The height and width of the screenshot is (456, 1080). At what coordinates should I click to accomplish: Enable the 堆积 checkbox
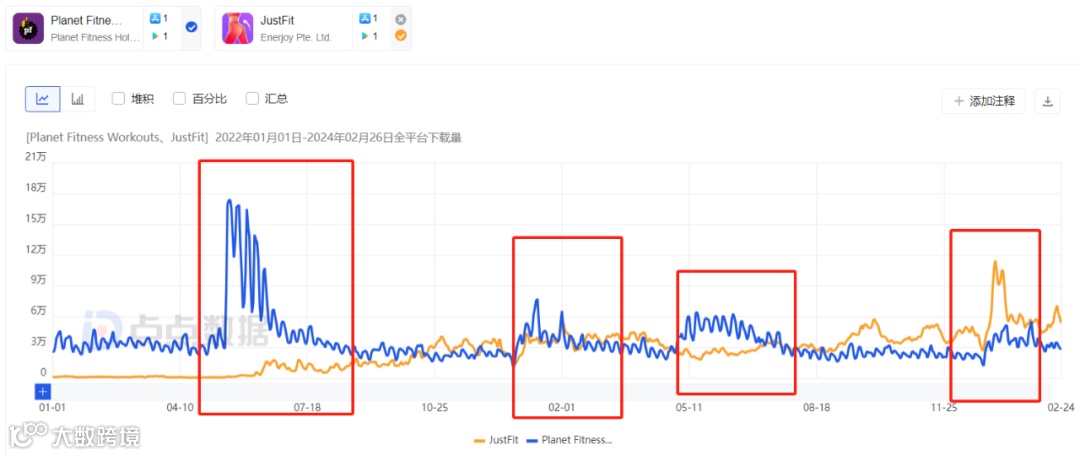tap(118, 99)
